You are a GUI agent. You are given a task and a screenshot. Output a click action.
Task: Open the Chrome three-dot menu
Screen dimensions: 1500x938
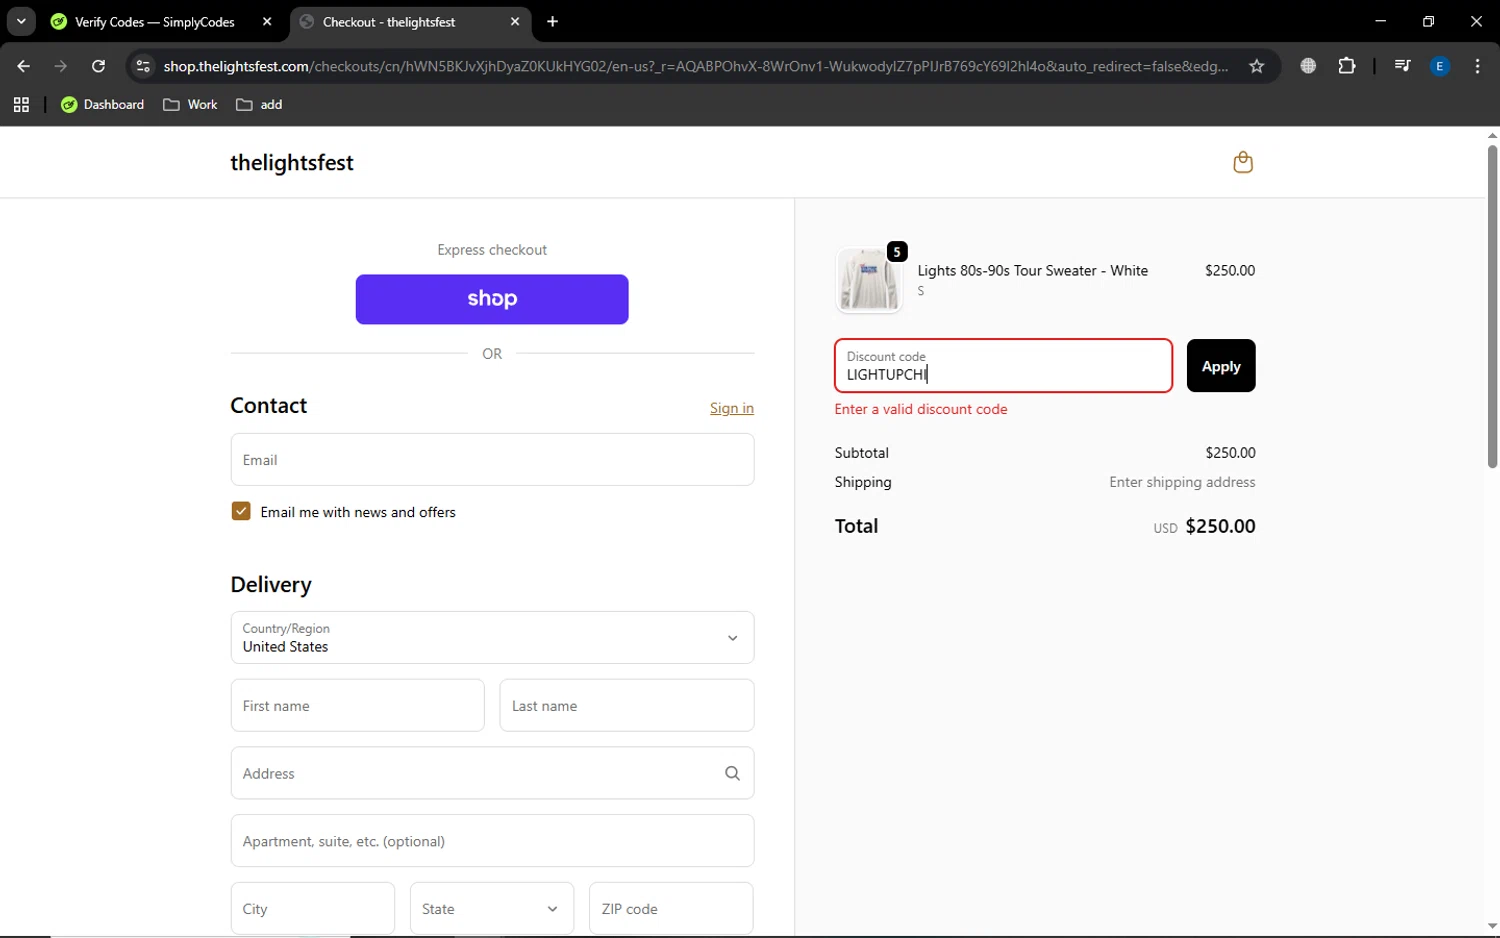1477,66
